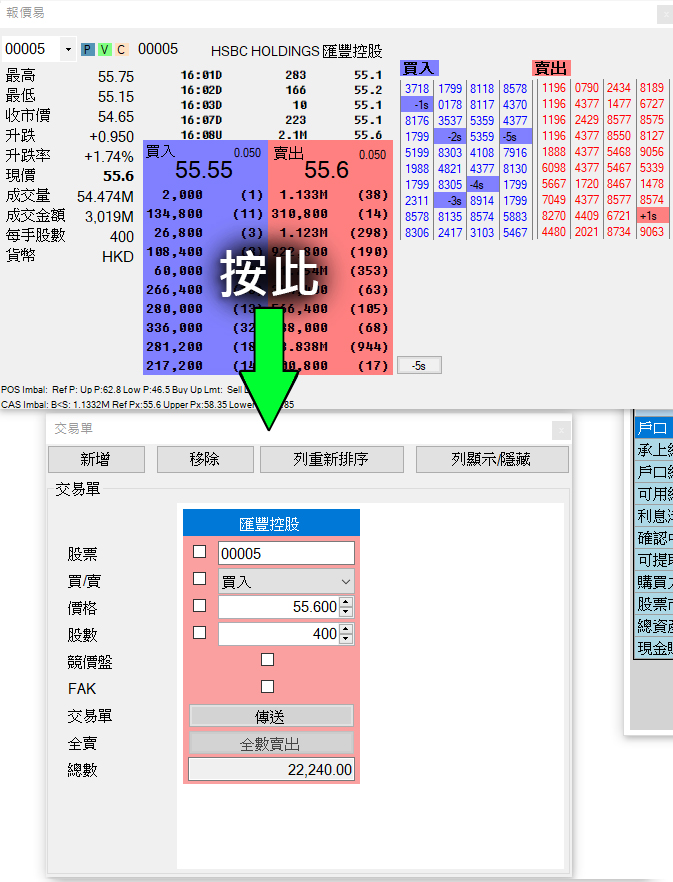The height and width of the screenshot is (882, 673).
Task: Click the highlighted -1s buy broker cell
Action: click(x=417, y=105)
